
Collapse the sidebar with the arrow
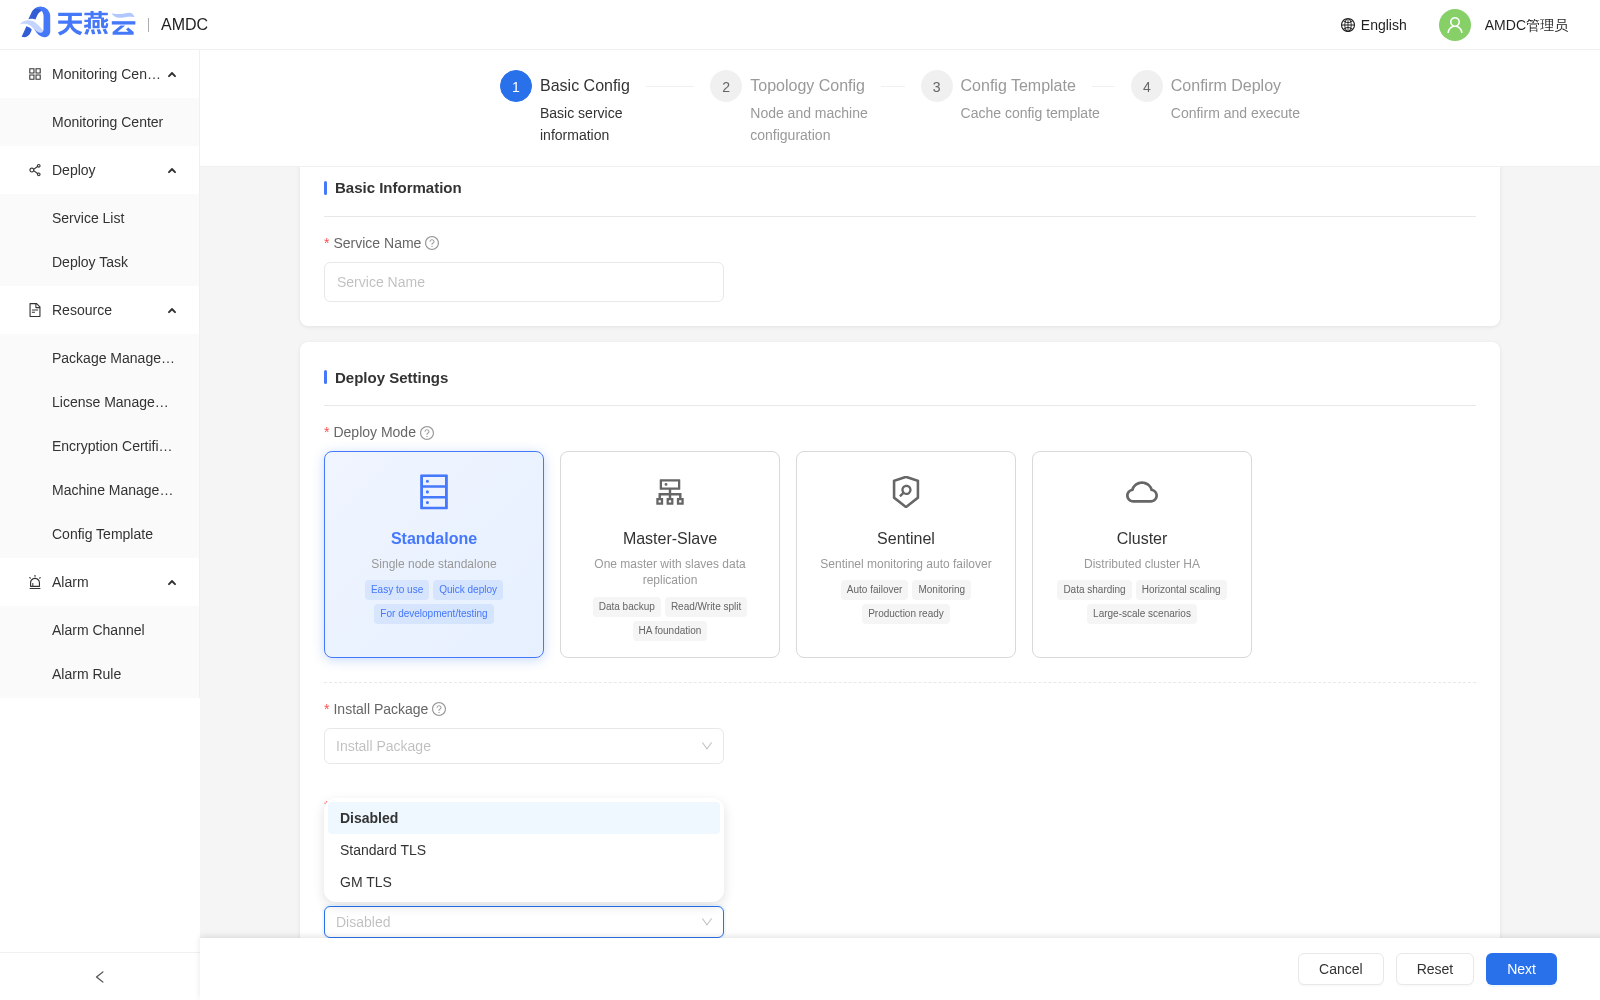pos(100,977)
